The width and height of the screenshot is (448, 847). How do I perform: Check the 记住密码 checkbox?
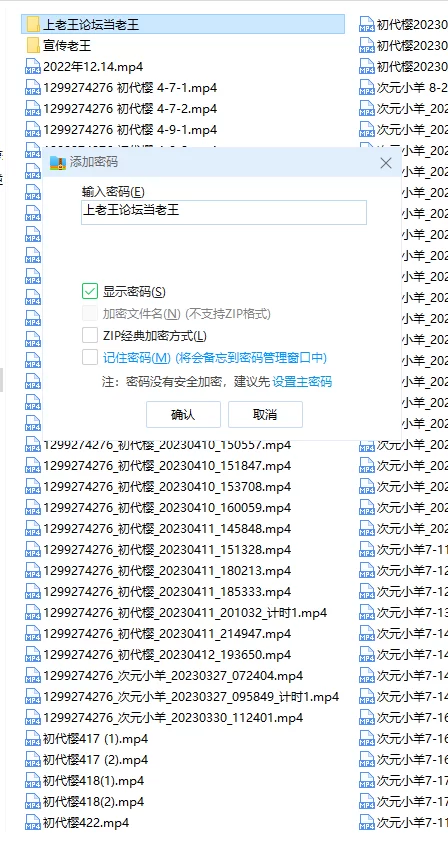pos(90,357)
